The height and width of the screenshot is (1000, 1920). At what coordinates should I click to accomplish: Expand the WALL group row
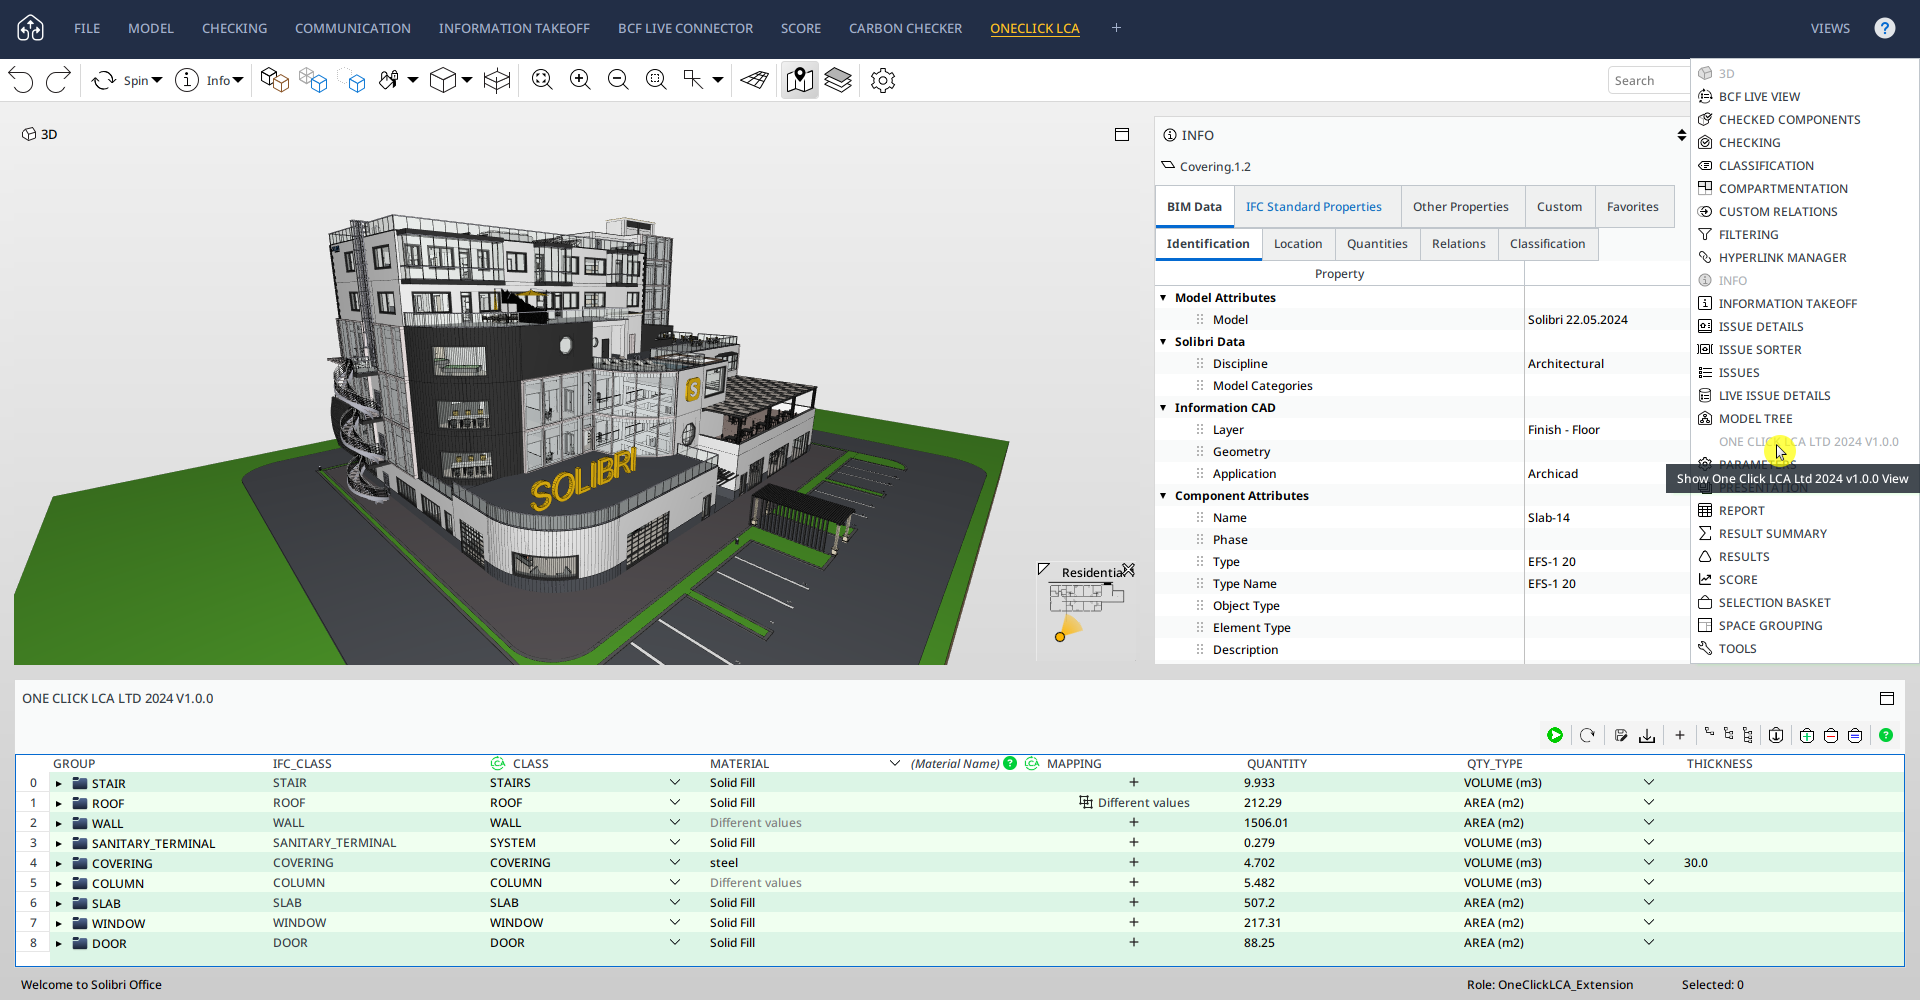[x=59, y=824]
